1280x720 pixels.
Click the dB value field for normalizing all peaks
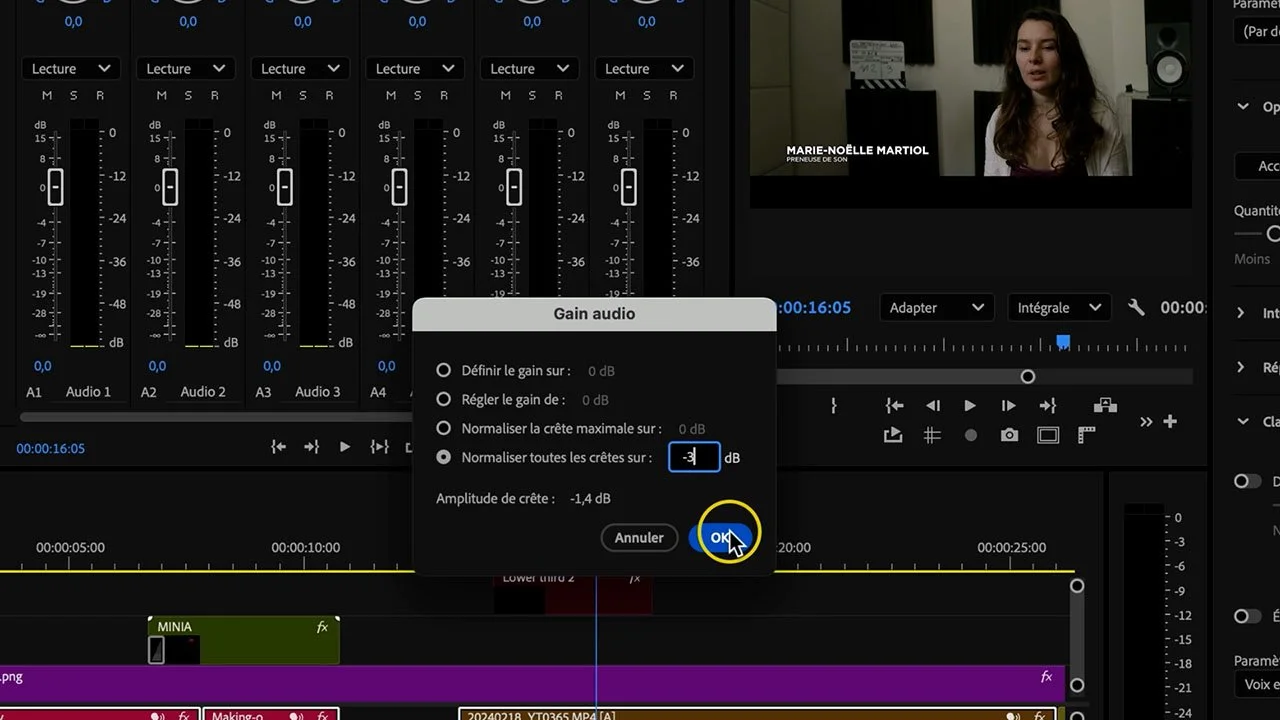[x=694, y=457]
